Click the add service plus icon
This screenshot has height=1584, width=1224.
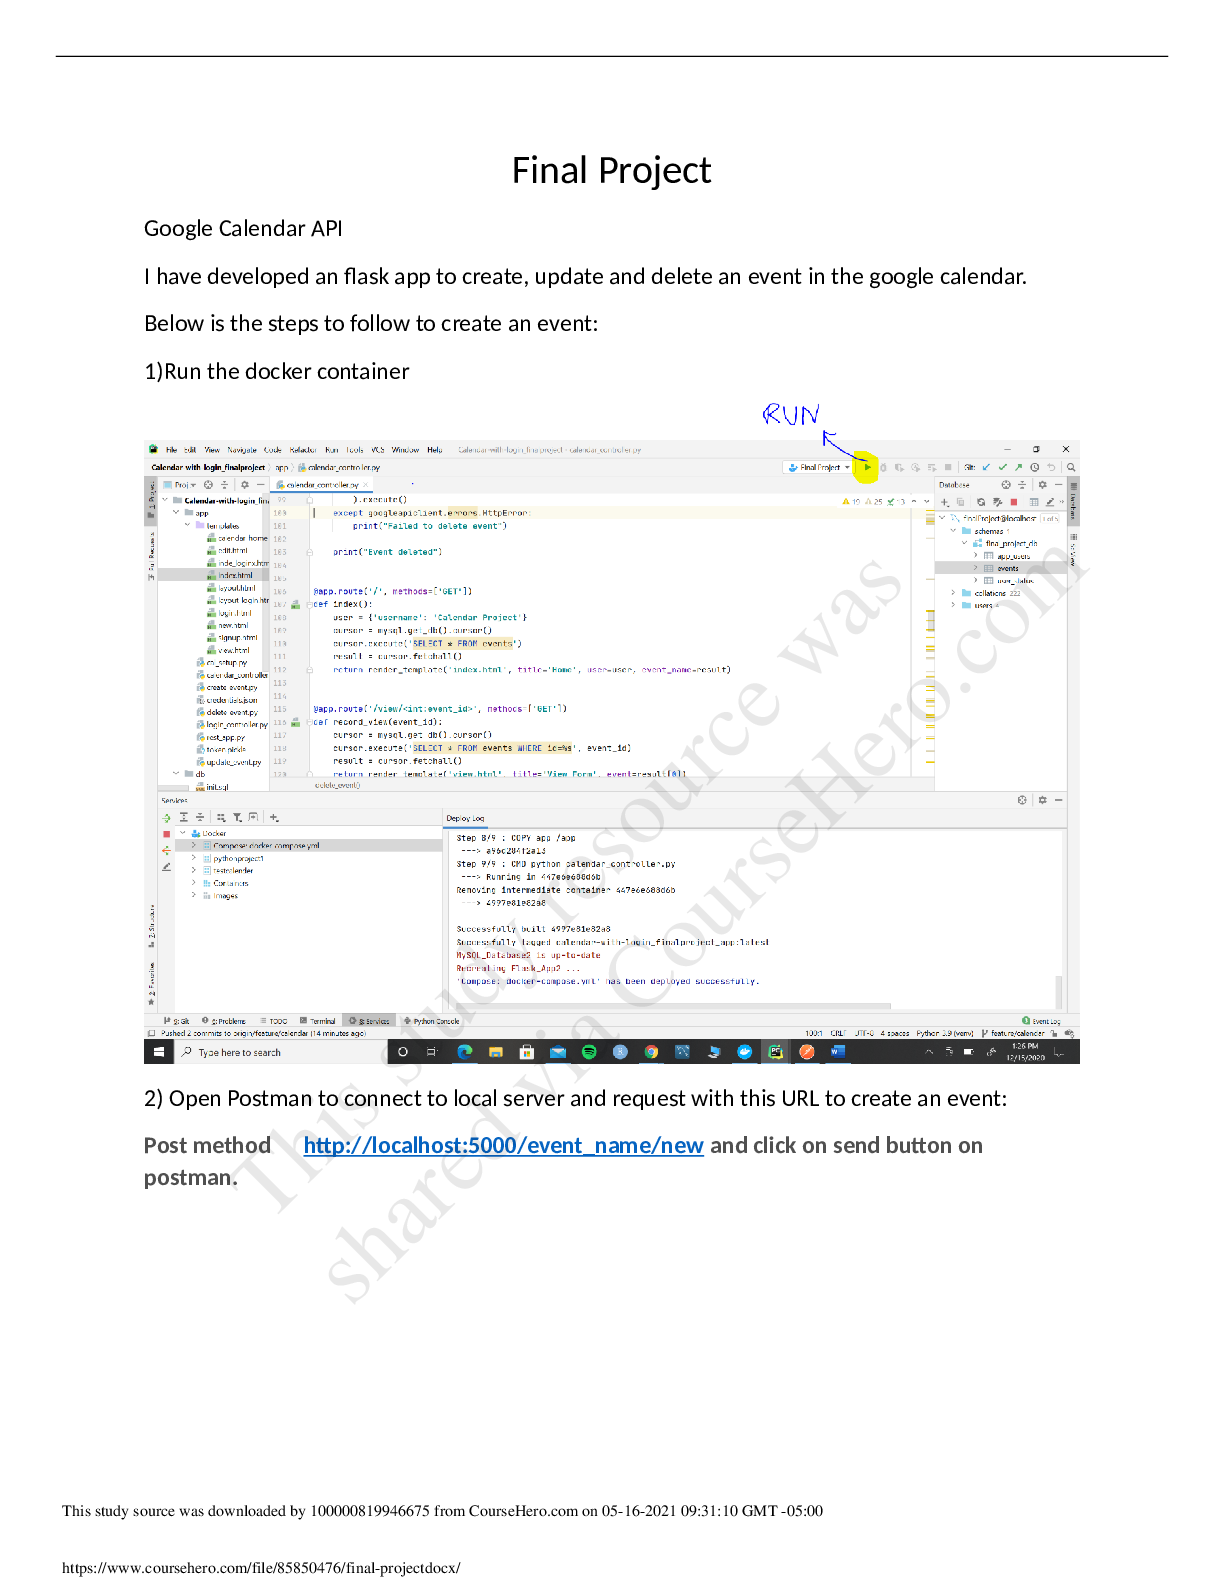tap(274, 817)
